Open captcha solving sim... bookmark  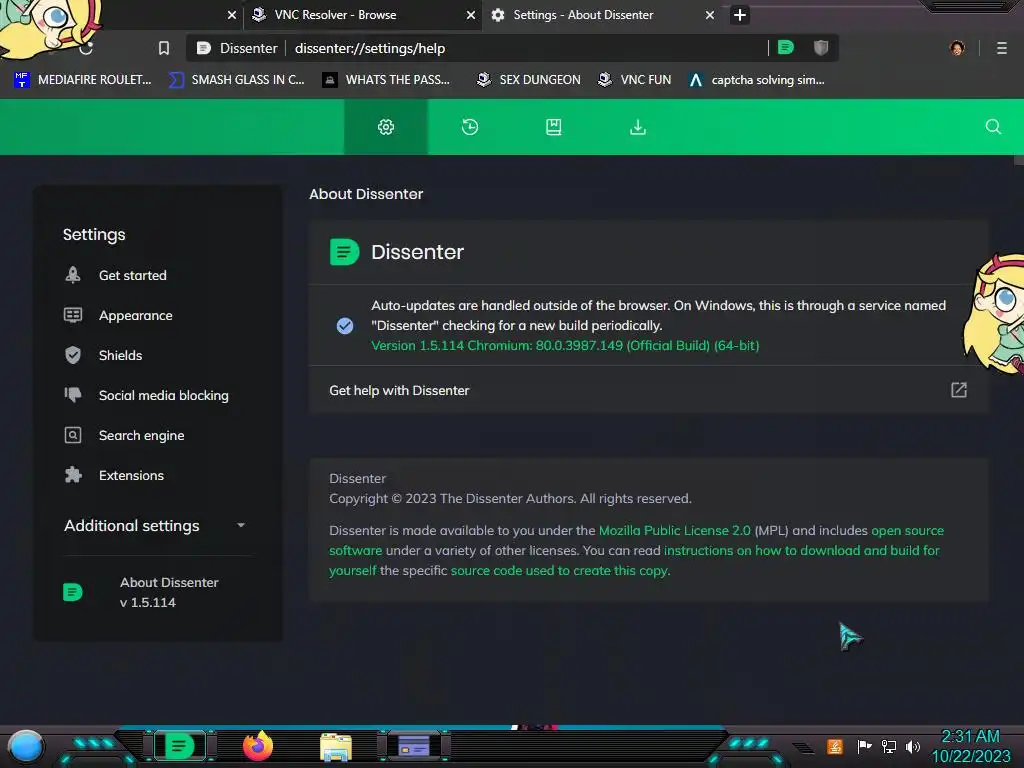756,80
